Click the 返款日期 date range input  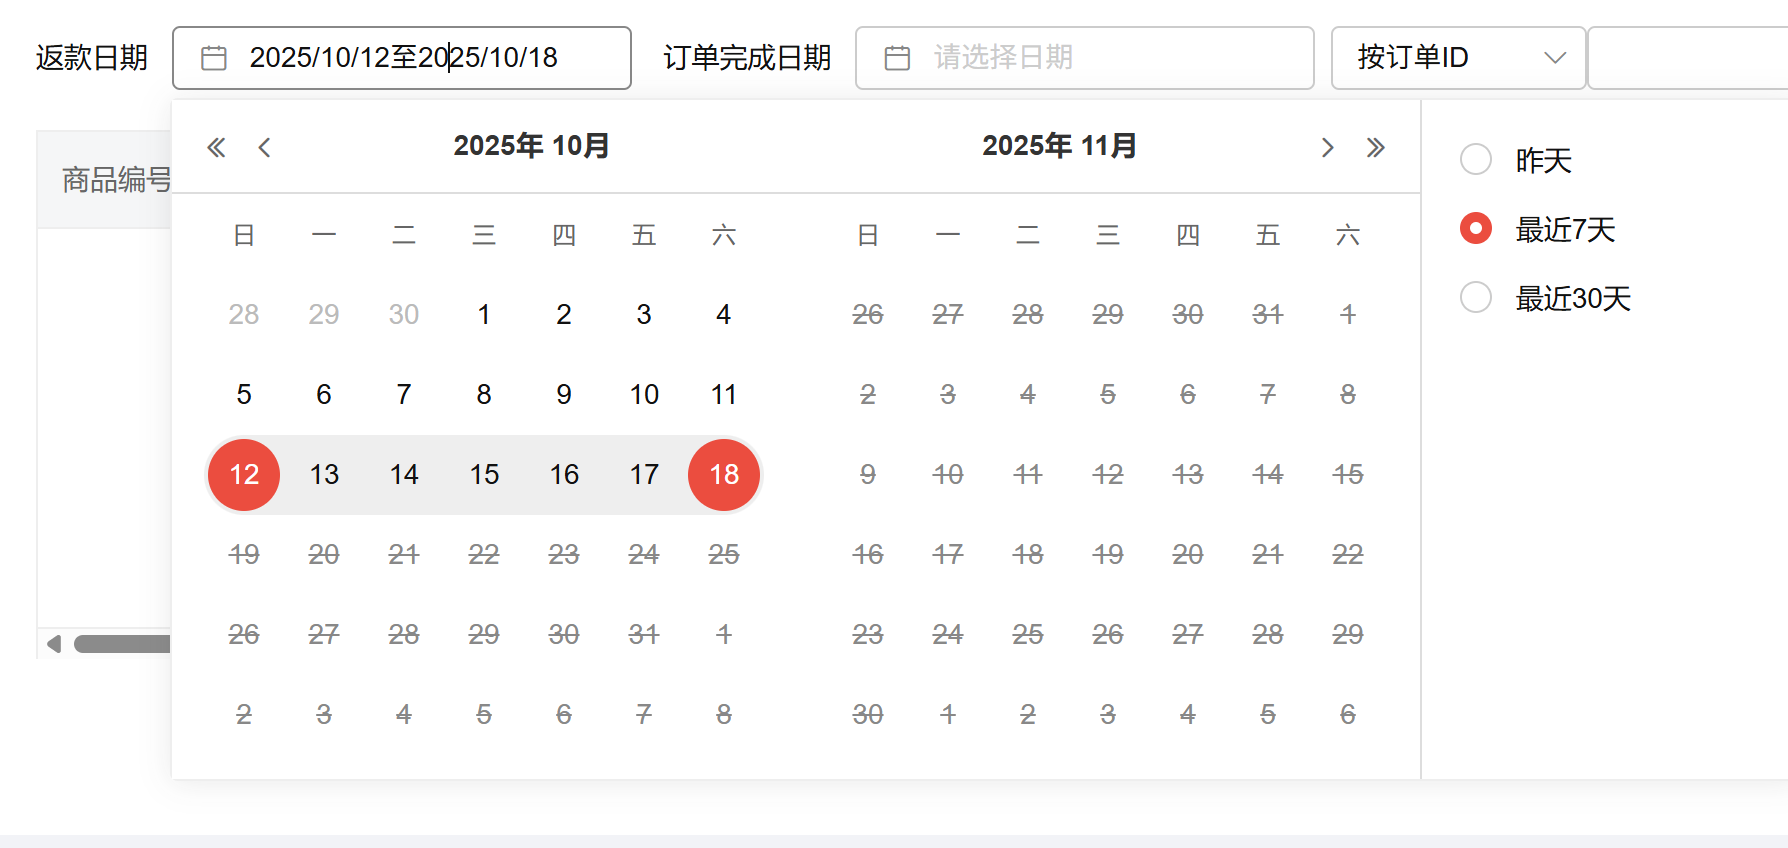402,58
